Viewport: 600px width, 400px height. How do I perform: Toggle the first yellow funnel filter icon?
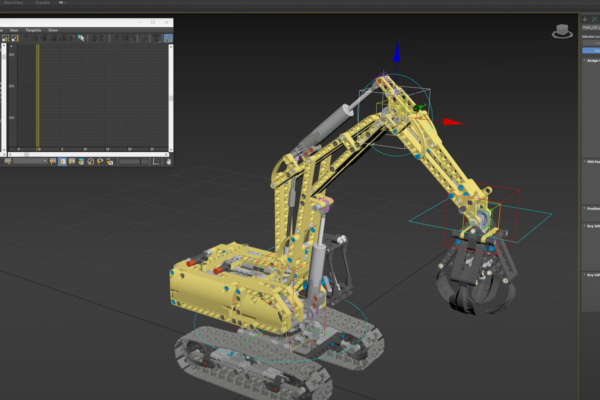(53, 162)
